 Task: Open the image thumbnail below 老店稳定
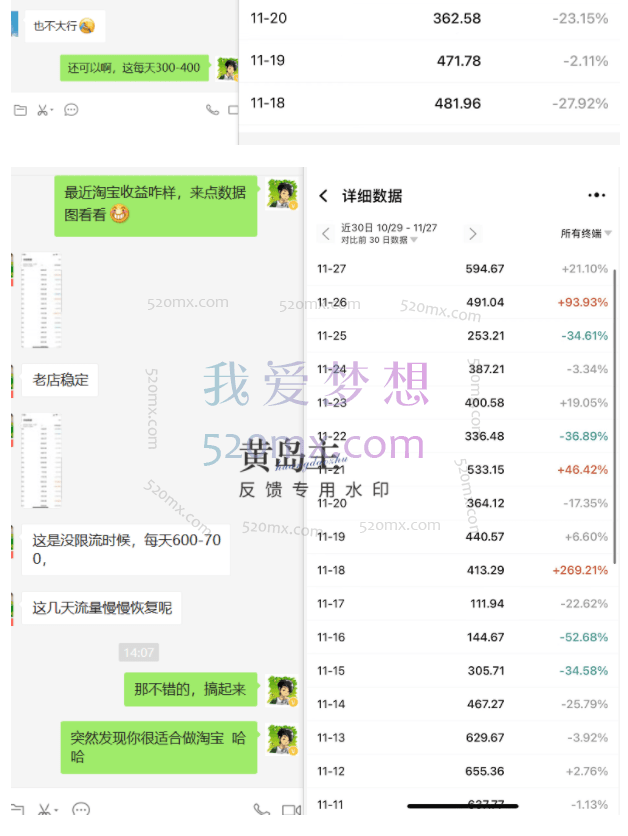(42, 460)
